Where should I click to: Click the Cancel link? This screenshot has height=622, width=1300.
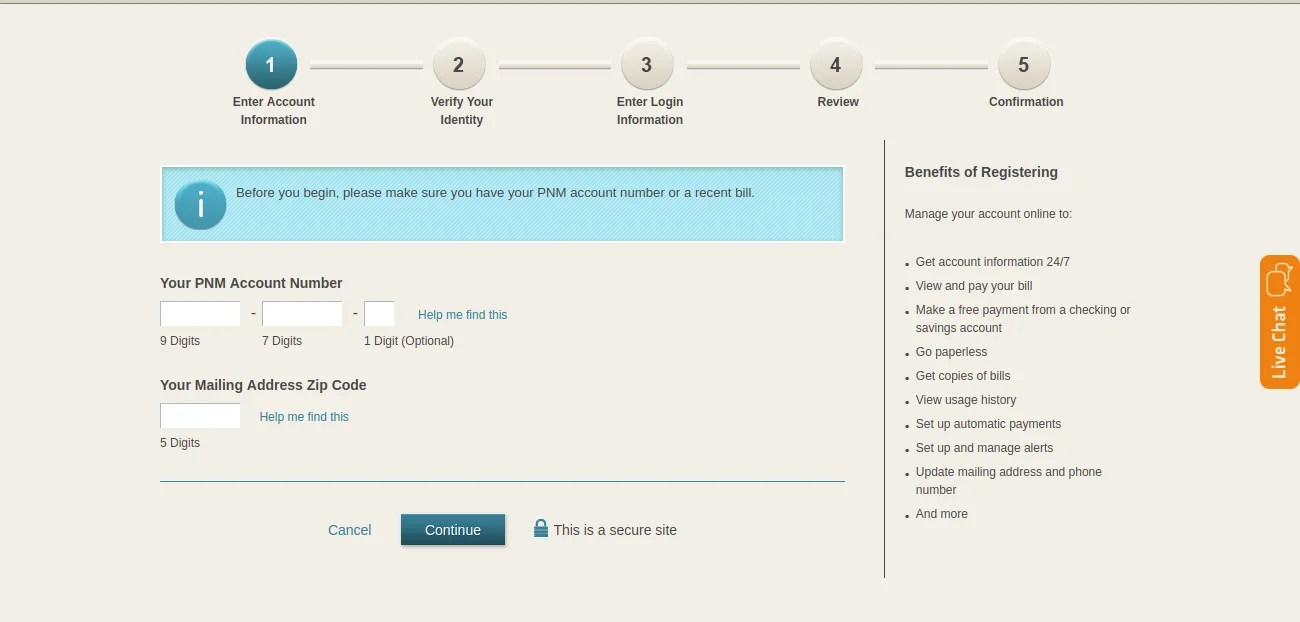pos(349,529)
